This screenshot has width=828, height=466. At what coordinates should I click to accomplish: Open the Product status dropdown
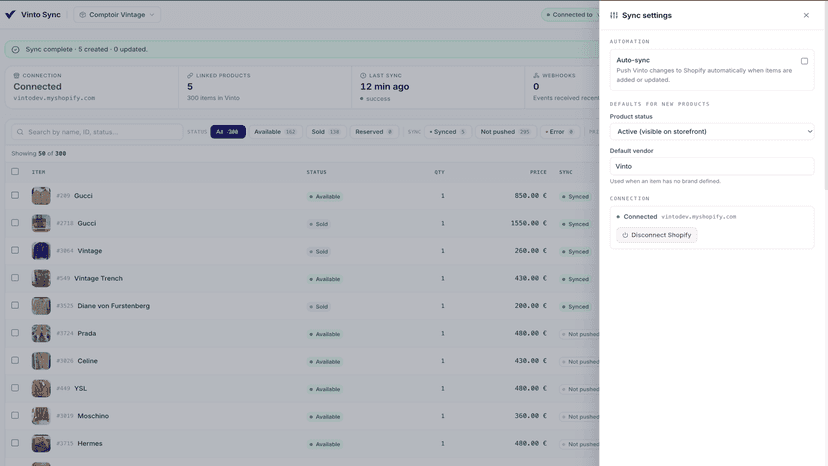click(712, 132)
